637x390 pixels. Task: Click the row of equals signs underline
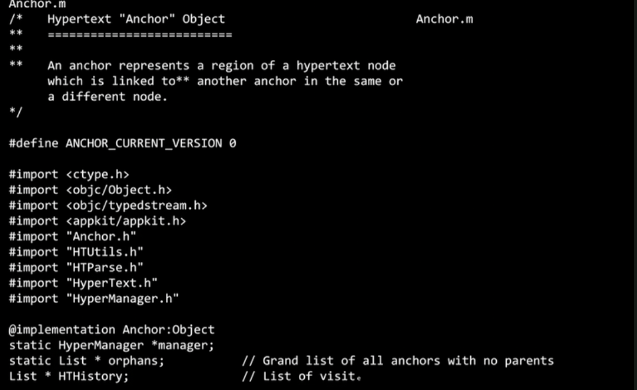point(140,35)
